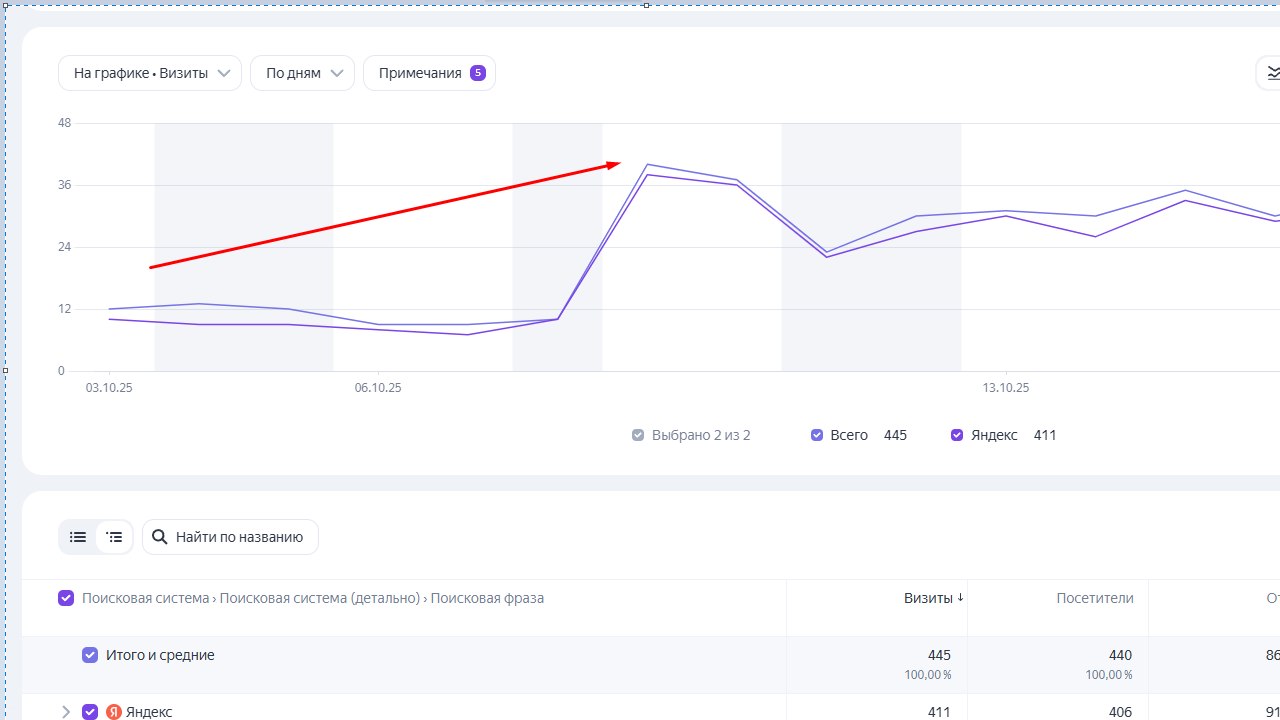This screenshot has width=1280, height=720.
Task: Toggle the Яндекс series checkbox in the legend
Action: pos(957,435)
